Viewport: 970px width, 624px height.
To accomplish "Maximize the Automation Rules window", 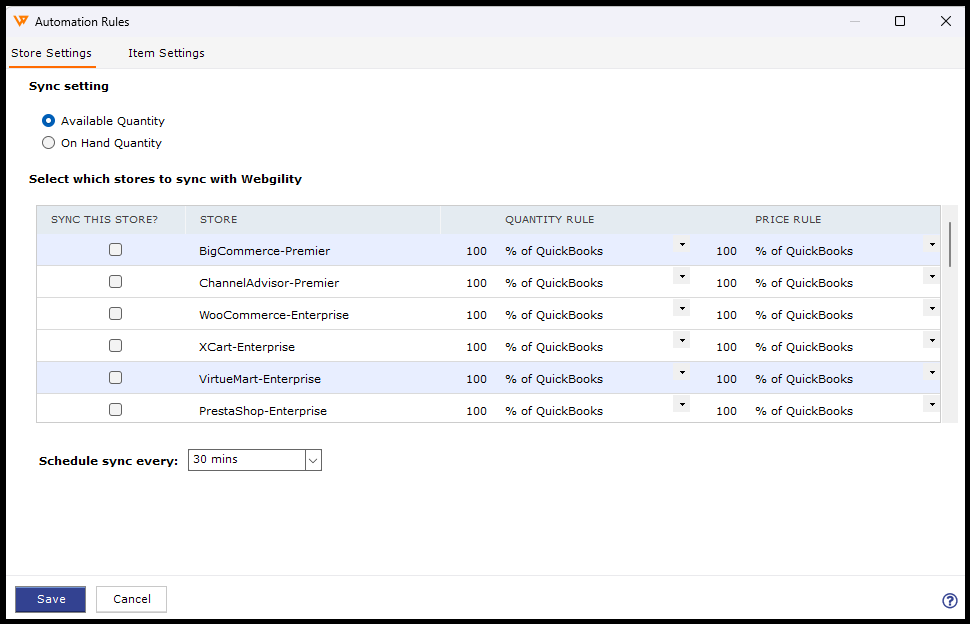I will coord(900,21).
